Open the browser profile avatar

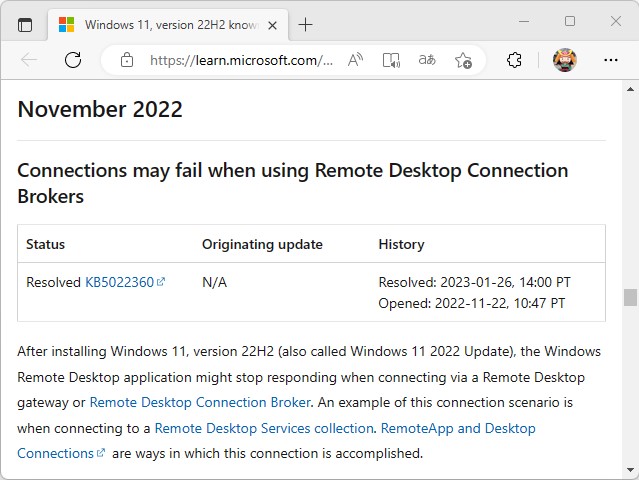565,60
